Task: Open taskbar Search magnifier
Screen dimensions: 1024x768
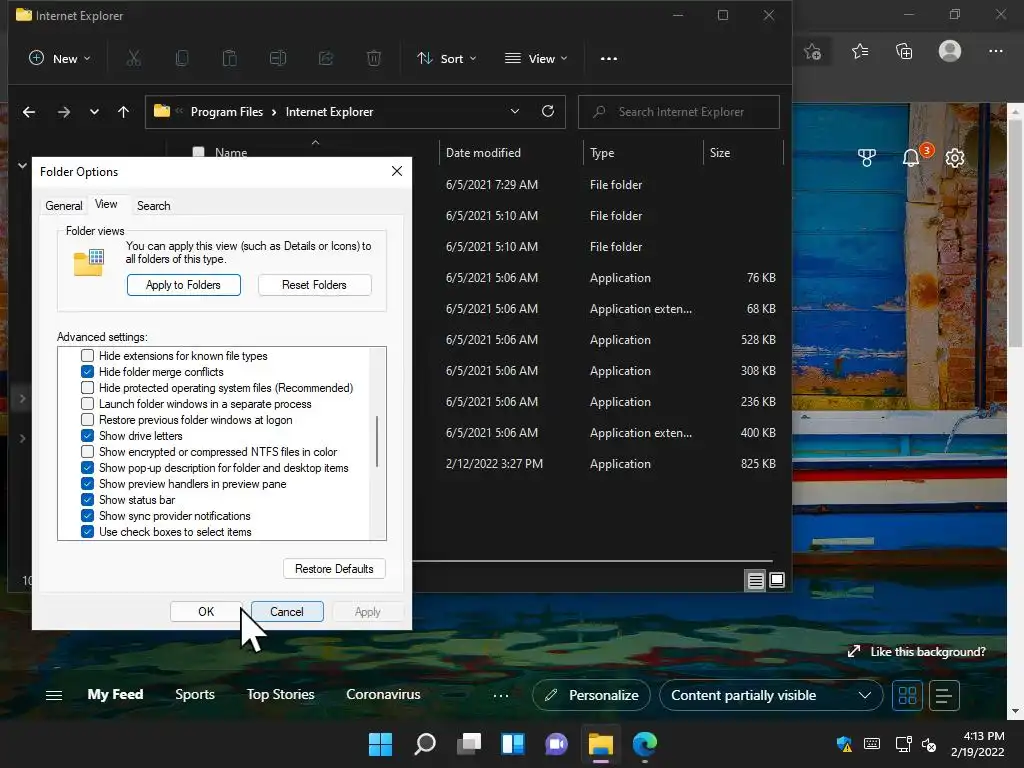Action: [424, 744]
